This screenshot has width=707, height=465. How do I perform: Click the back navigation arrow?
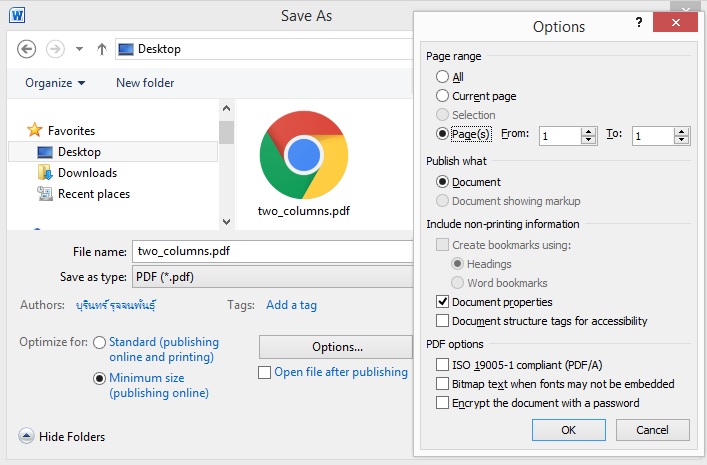pos(27,49)
